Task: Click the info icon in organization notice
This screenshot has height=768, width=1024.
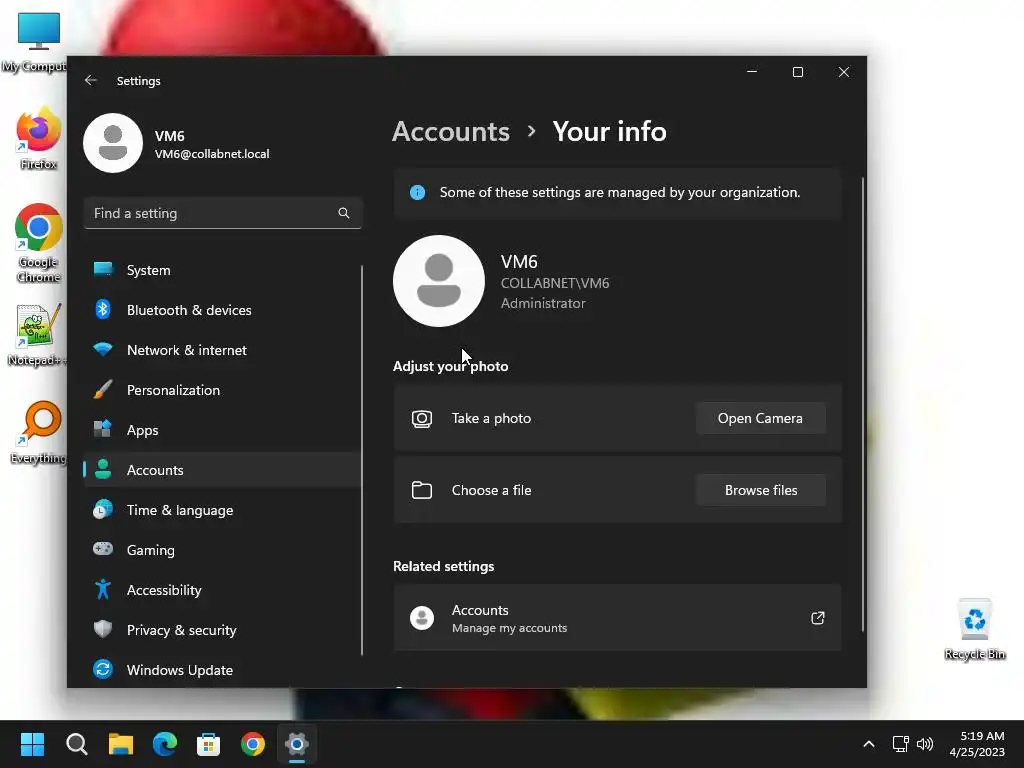Action: coord(417,193)
